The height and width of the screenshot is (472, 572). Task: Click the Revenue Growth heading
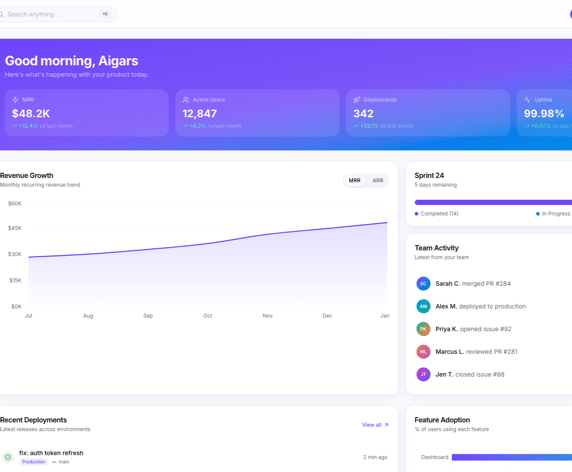[27, 175]
